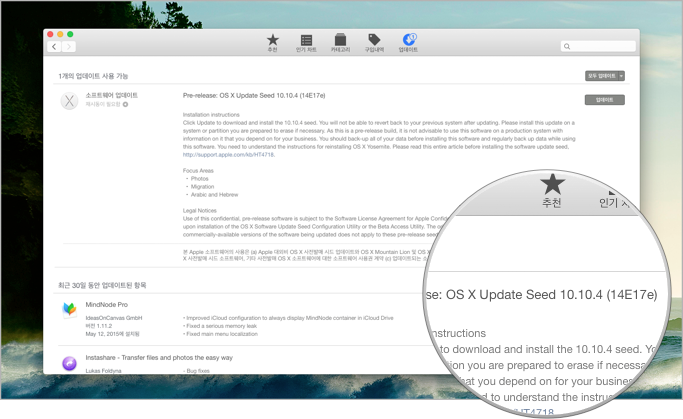
Task: Click the '최근 30일 동안 업데이트된 항목' heading
Action: coord(102,285)
